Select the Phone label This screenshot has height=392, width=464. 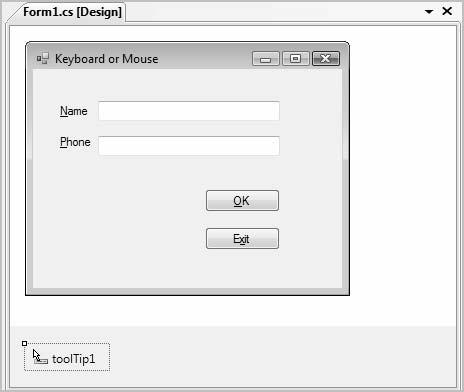tap(75, 142)
